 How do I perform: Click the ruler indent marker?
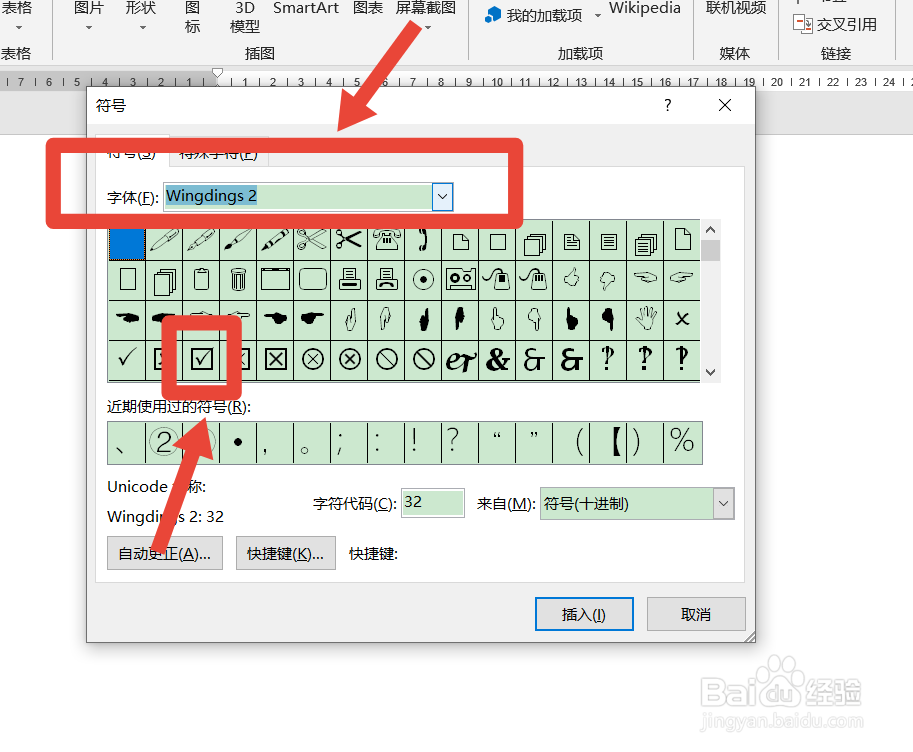pyautogui.click(x=217, y=73)
